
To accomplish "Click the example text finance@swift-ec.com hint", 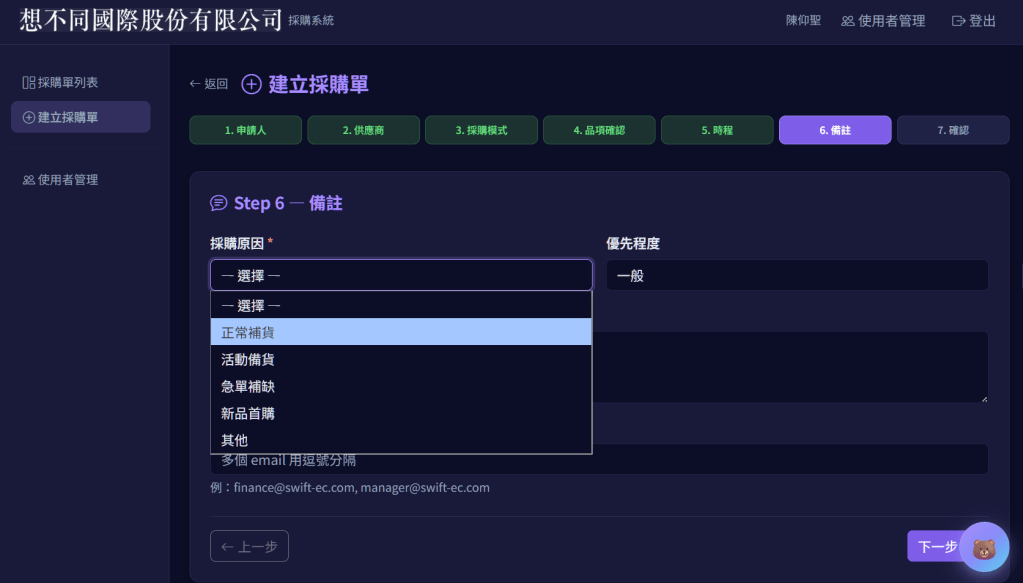I will (350, 488).
